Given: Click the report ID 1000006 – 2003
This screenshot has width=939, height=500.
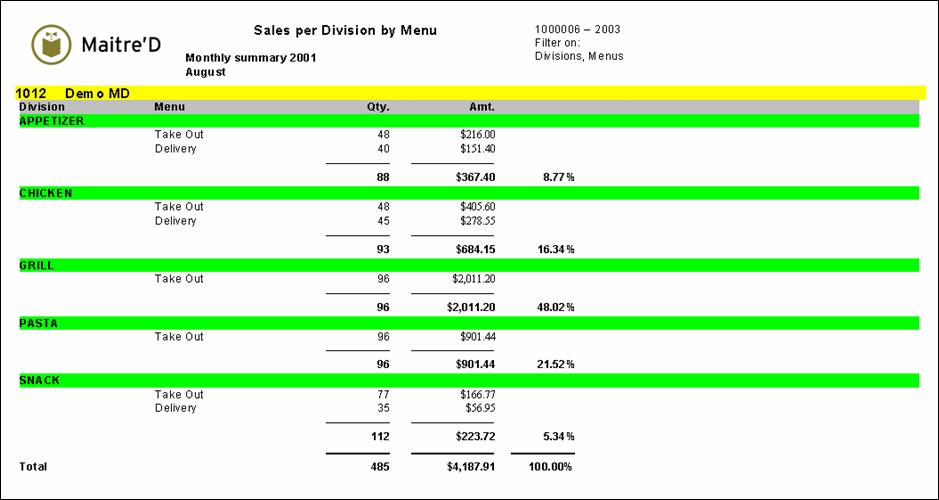Looking at the screenshot, I should 578,30.
